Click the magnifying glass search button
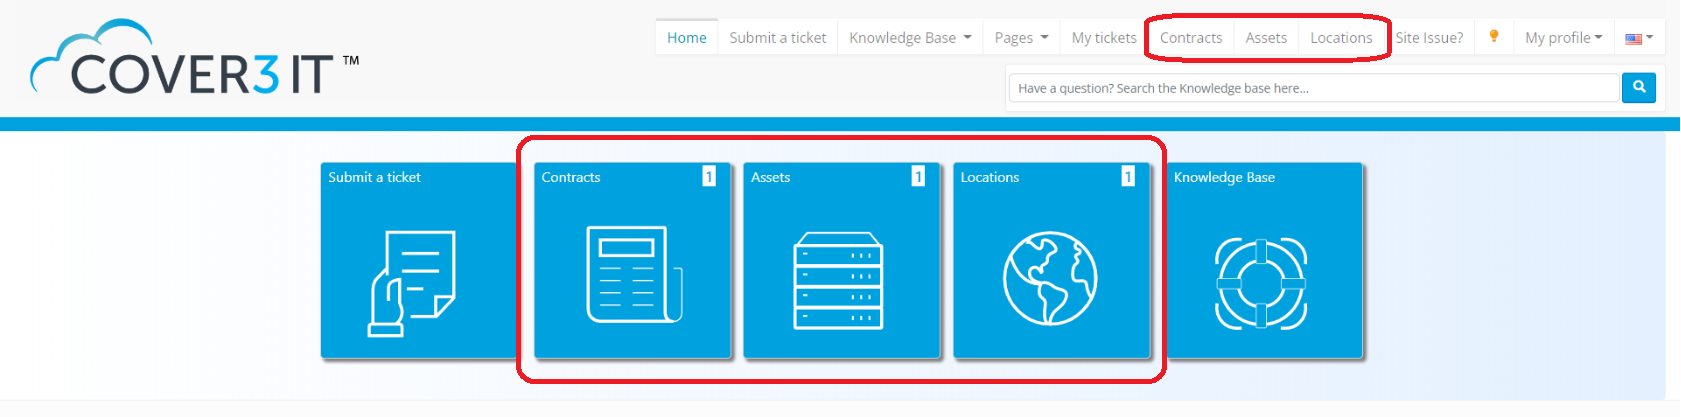 [1638, 88]
